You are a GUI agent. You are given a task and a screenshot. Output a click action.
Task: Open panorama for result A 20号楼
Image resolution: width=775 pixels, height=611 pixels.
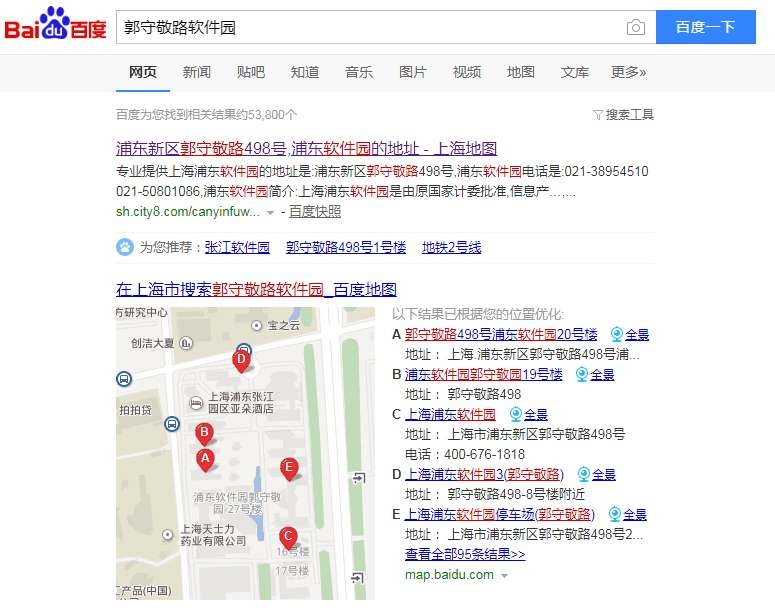coord(630,335)
